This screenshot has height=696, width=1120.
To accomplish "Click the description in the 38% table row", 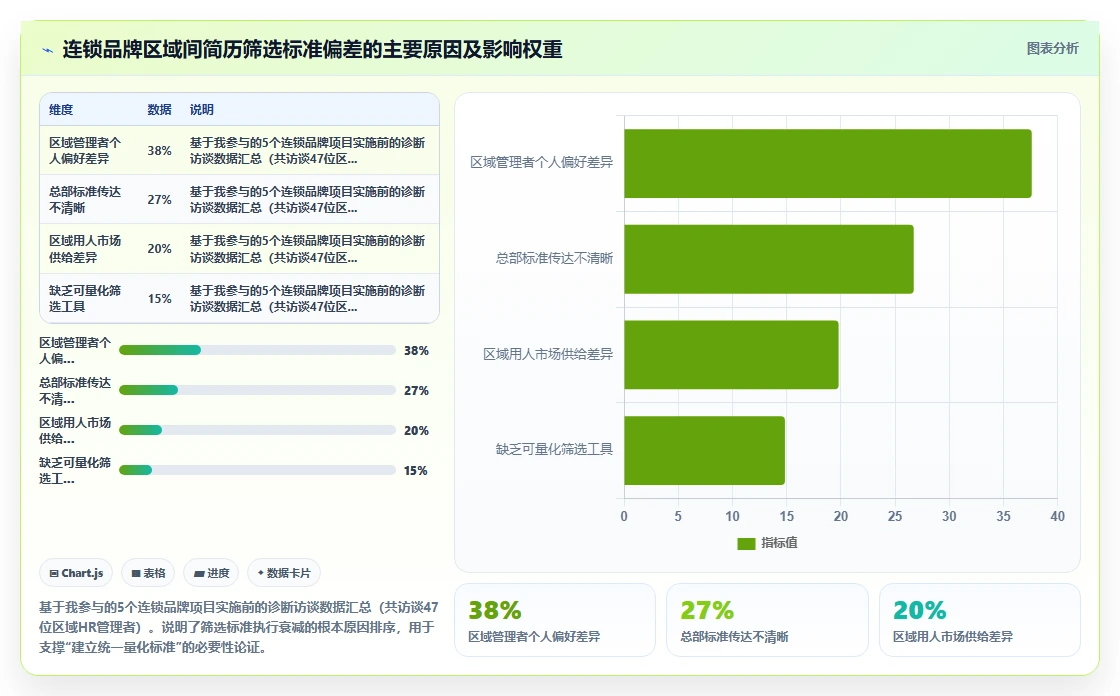I will point(307,151).
